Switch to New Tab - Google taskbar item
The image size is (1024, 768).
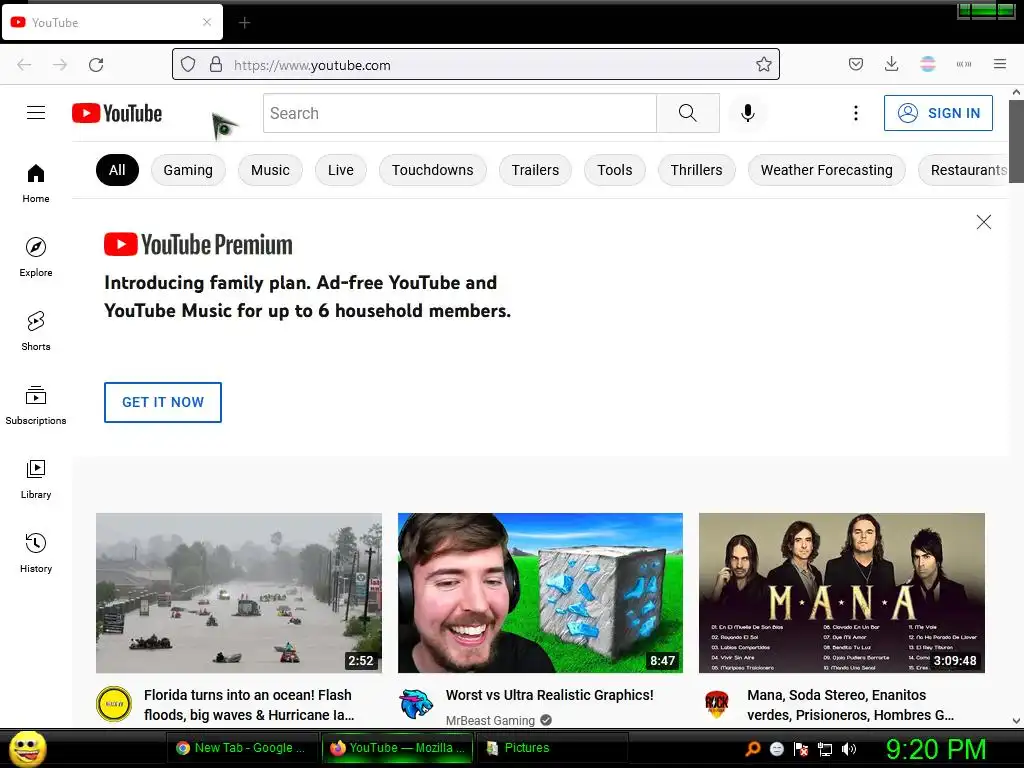(242, 748)
